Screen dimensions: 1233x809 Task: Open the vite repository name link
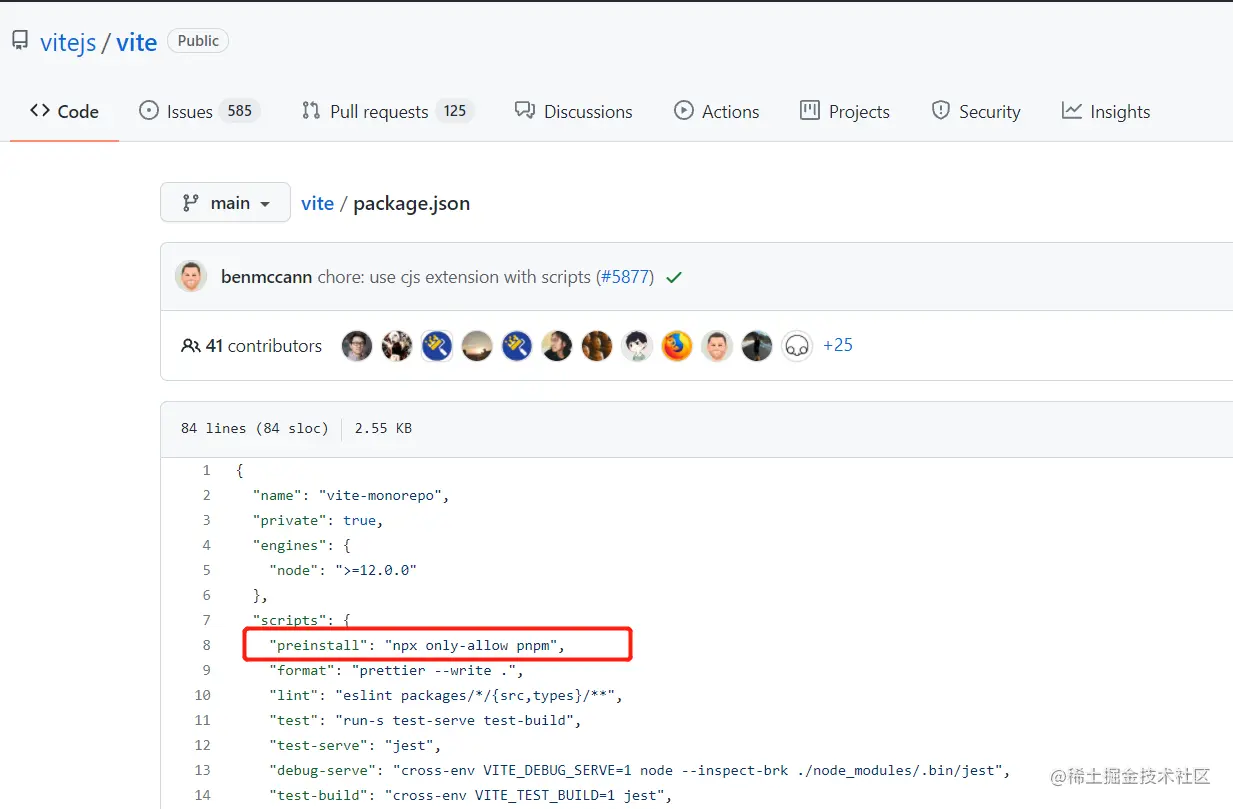137,42
